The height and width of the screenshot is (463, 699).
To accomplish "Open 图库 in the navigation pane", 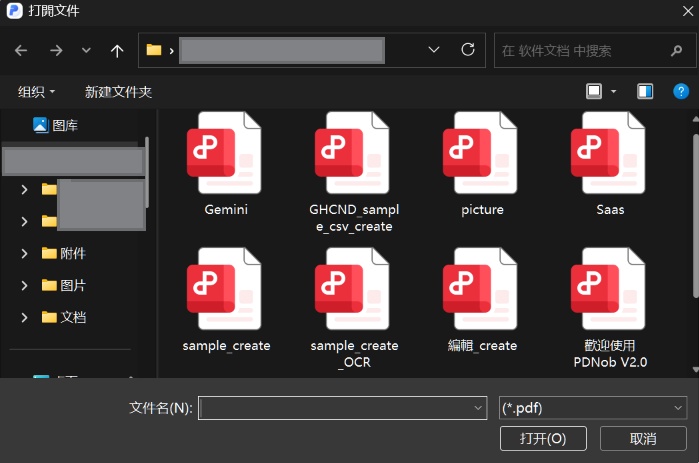I will tap(56, 126).
